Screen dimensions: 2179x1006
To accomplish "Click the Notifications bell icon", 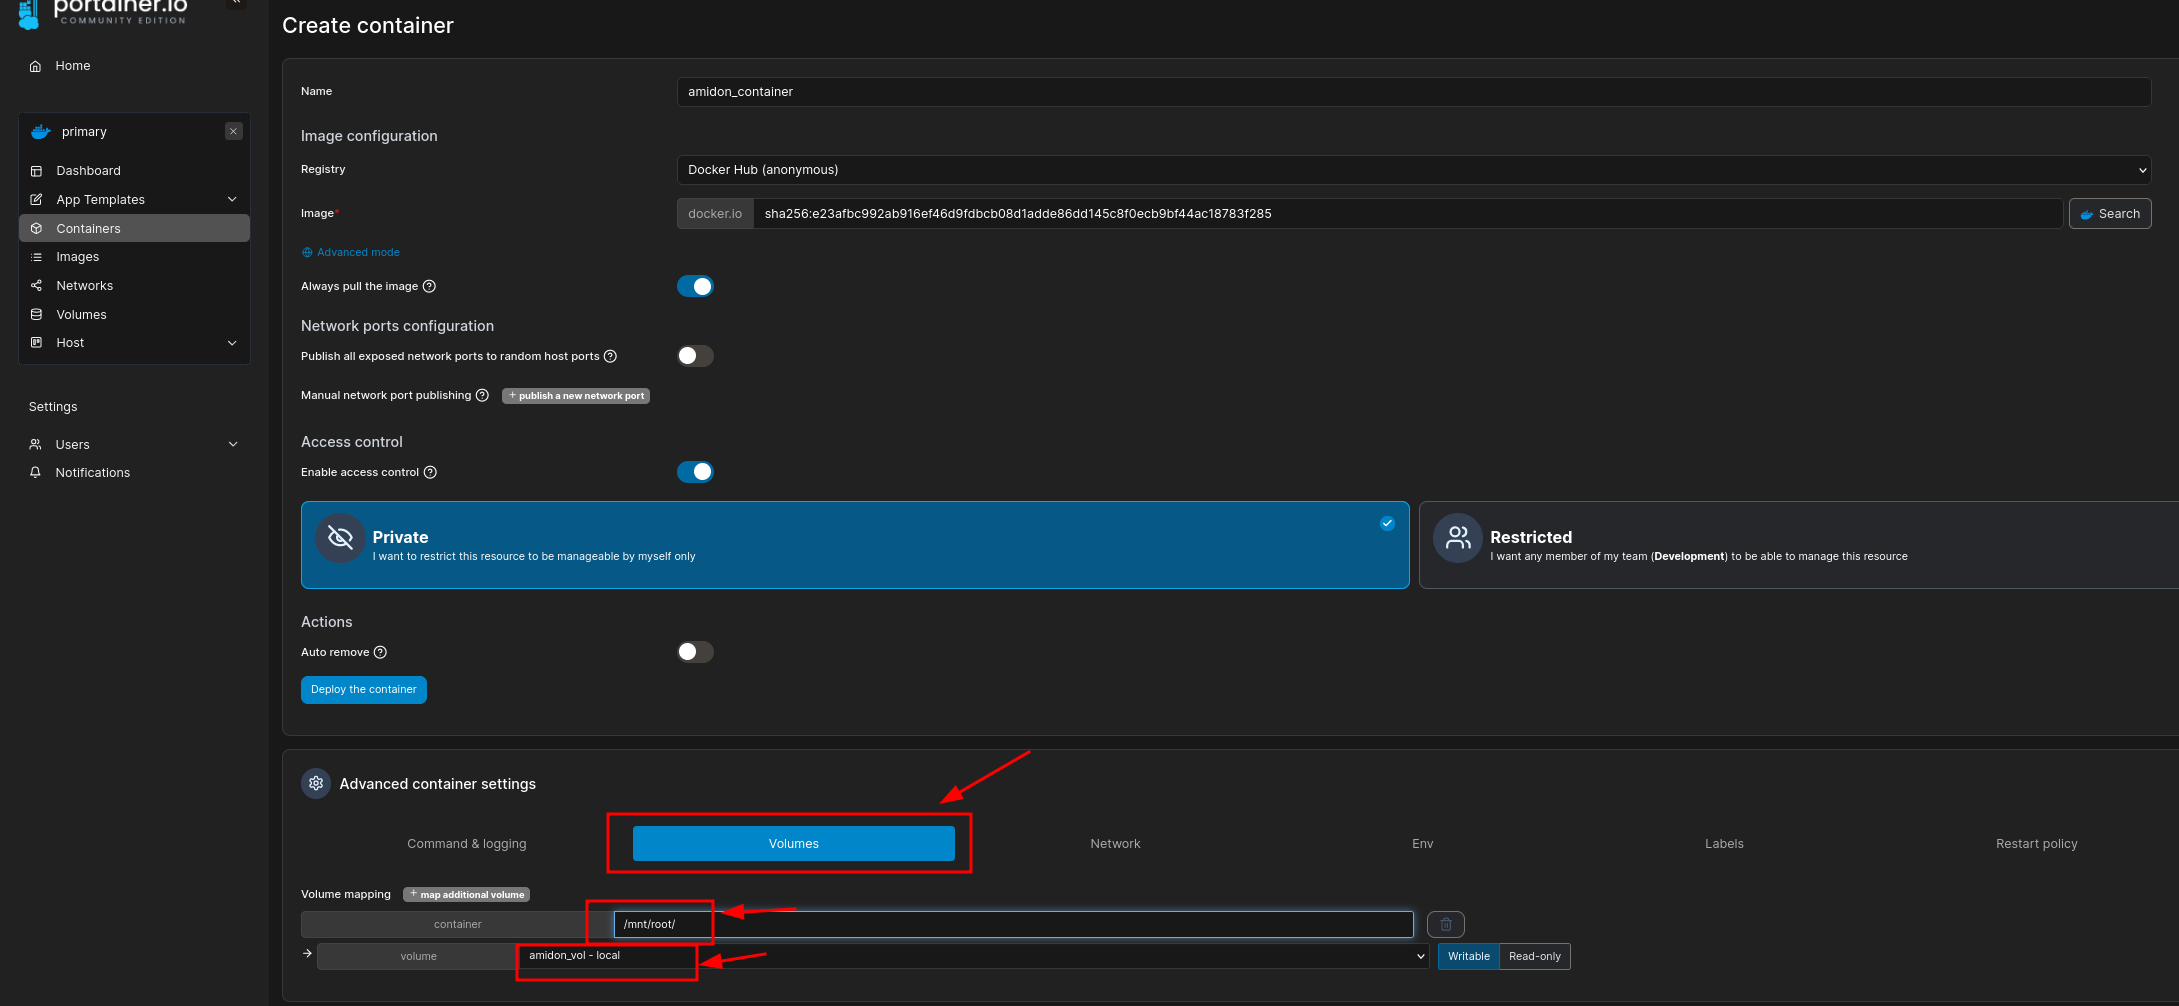I will [x=35, y=473].
